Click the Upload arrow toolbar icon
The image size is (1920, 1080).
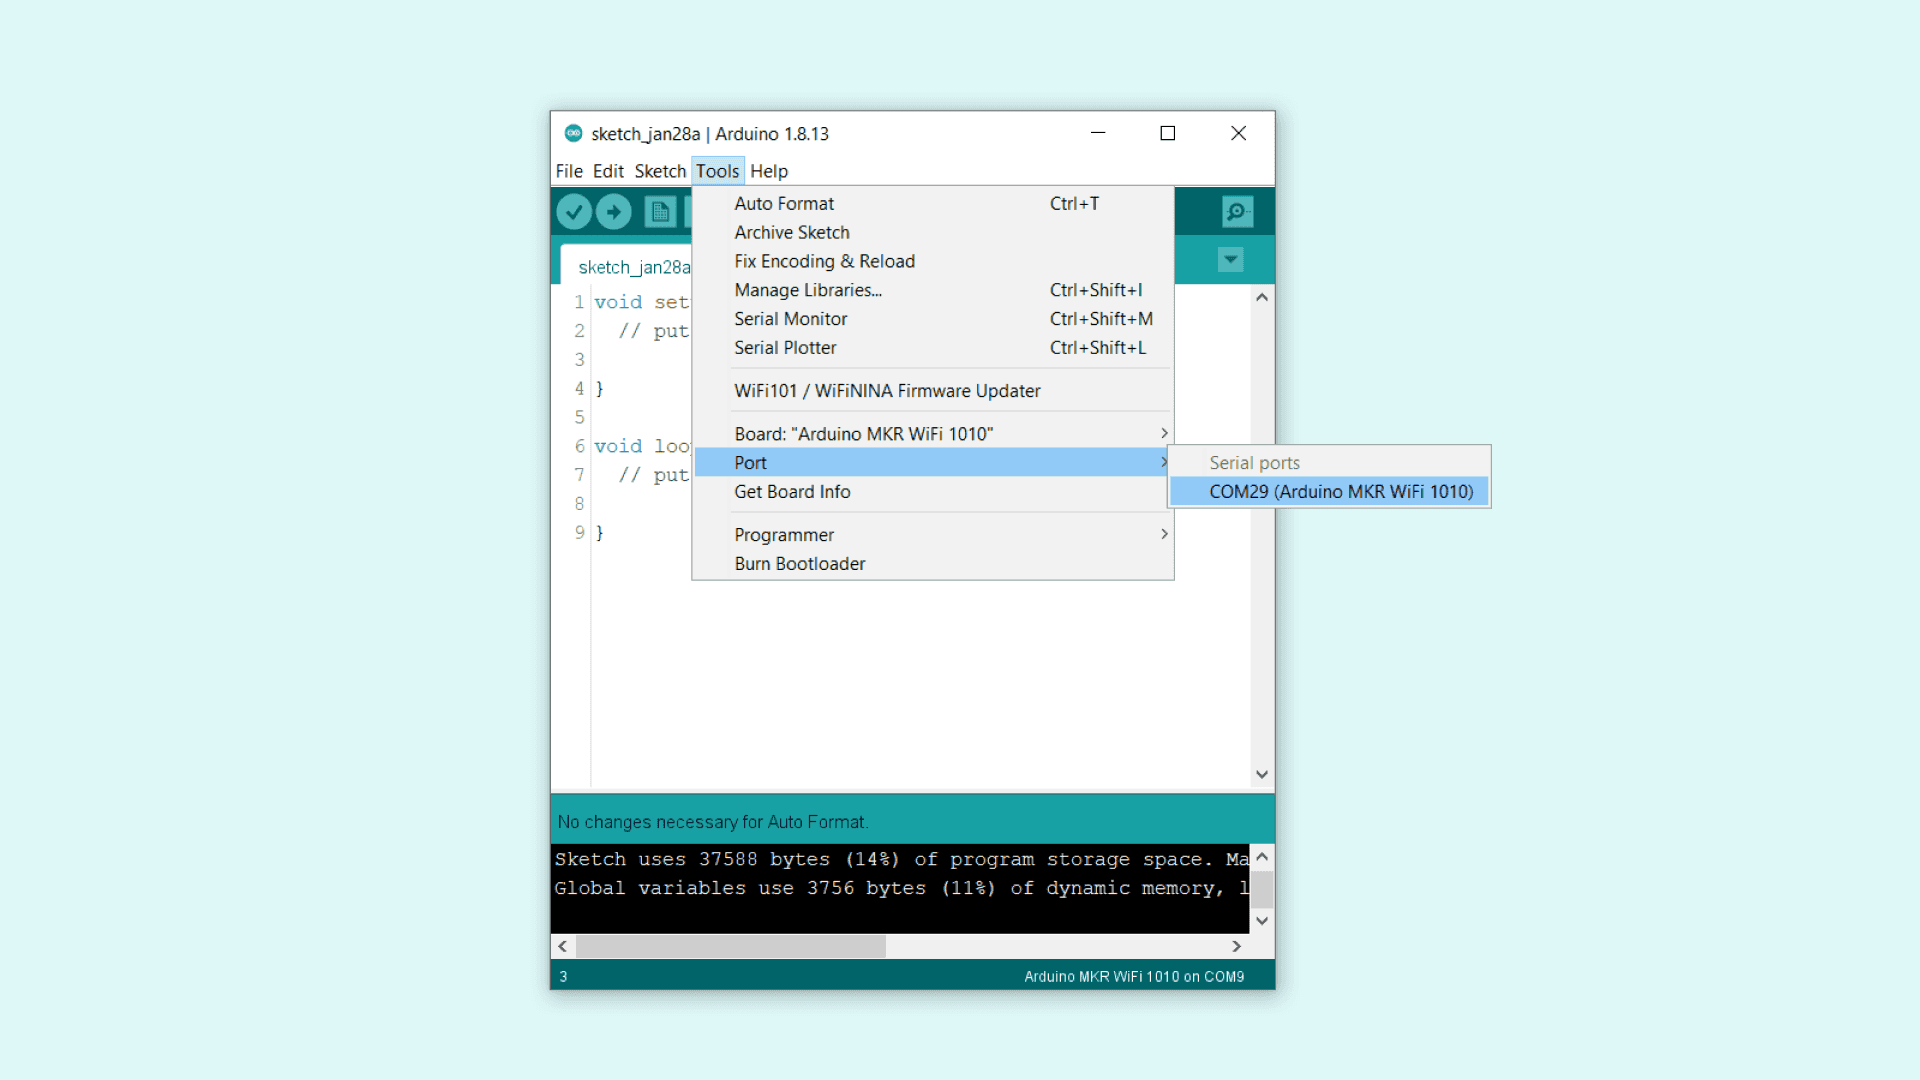(x=614, y=212)
